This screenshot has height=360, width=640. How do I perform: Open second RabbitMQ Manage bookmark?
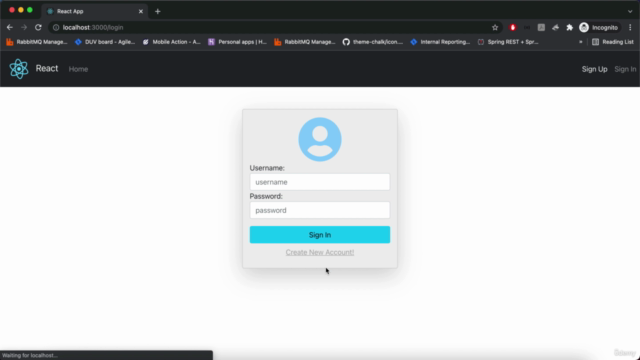304,42
